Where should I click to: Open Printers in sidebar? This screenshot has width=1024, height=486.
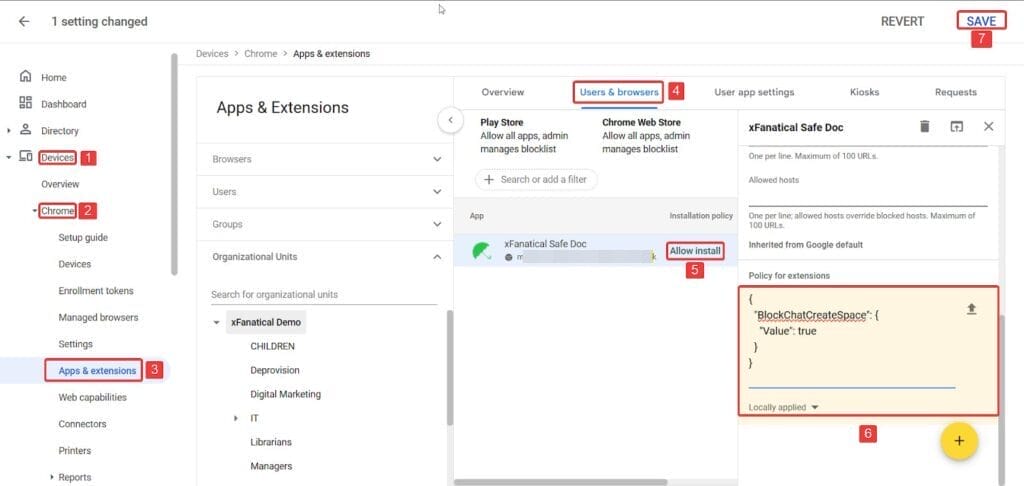coord(74,451)
